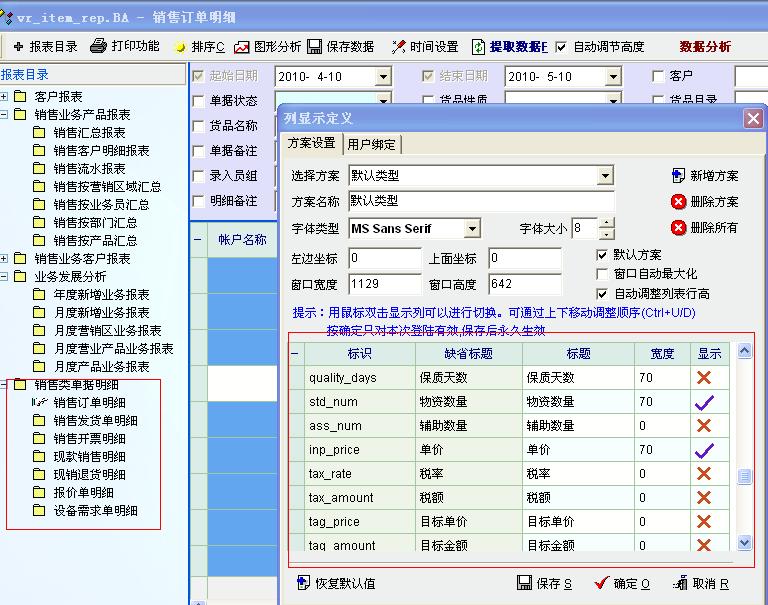The width and height of the screenshot is (768, 605).
Task: Click the 保存数据 floppy disk icon
Action: tap(314, 46)
